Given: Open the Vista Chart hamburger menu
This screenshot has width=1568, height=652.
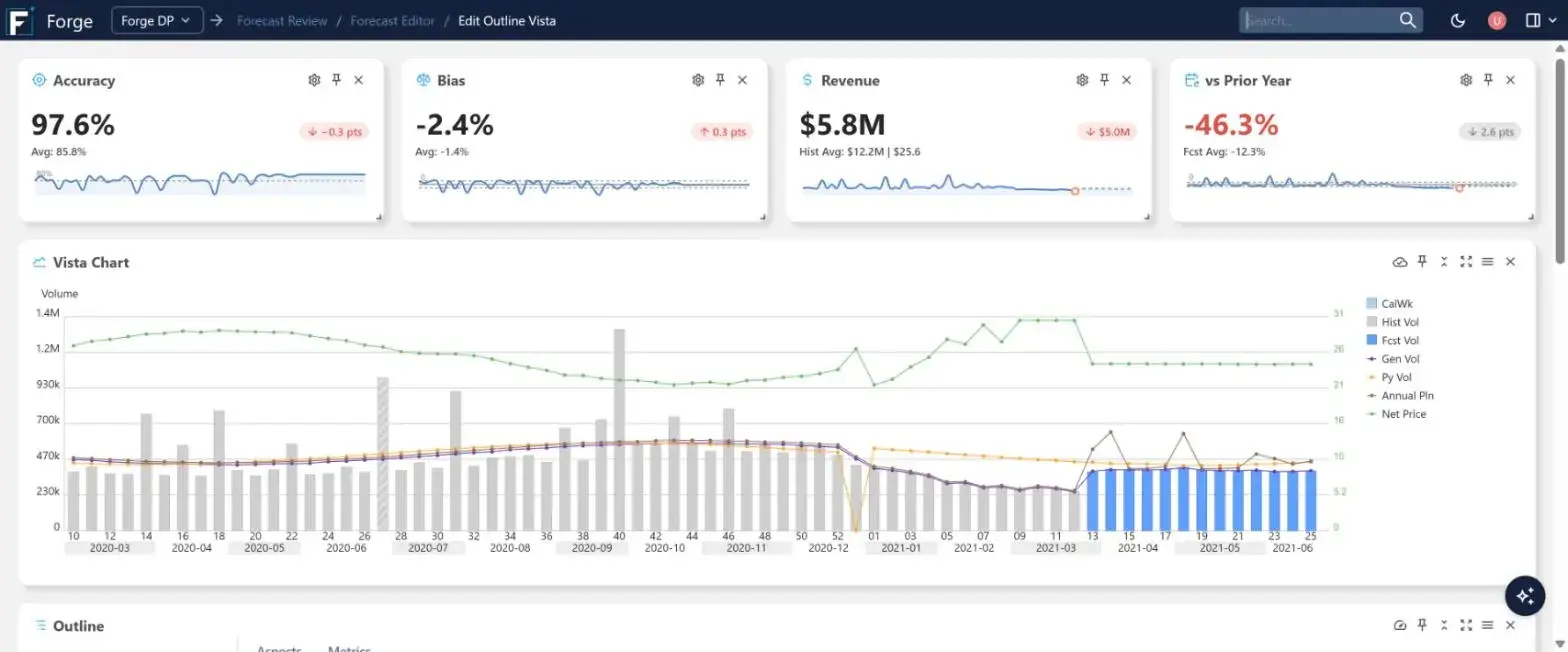Looking at the screenshot, I should pyautogui.click(x=1488, y=262).
